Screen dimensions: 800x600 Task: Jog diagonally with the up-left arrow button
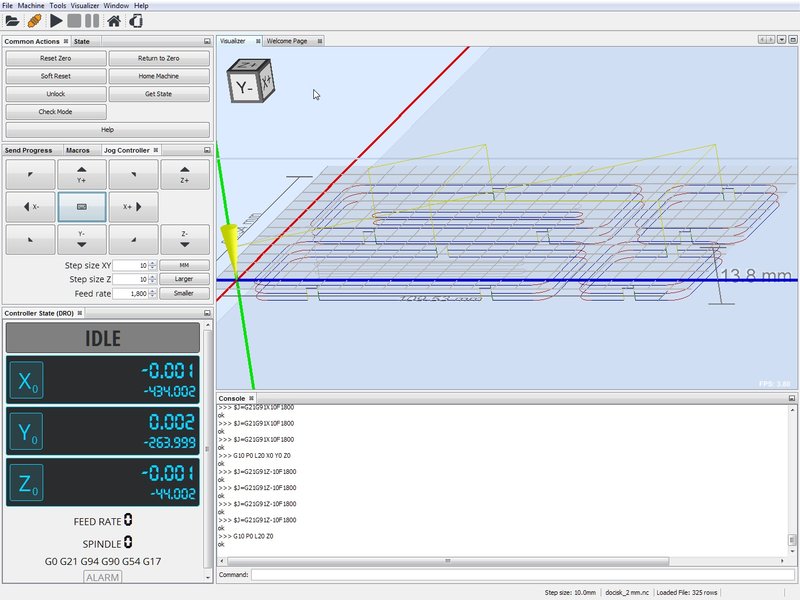coord(31,174)
